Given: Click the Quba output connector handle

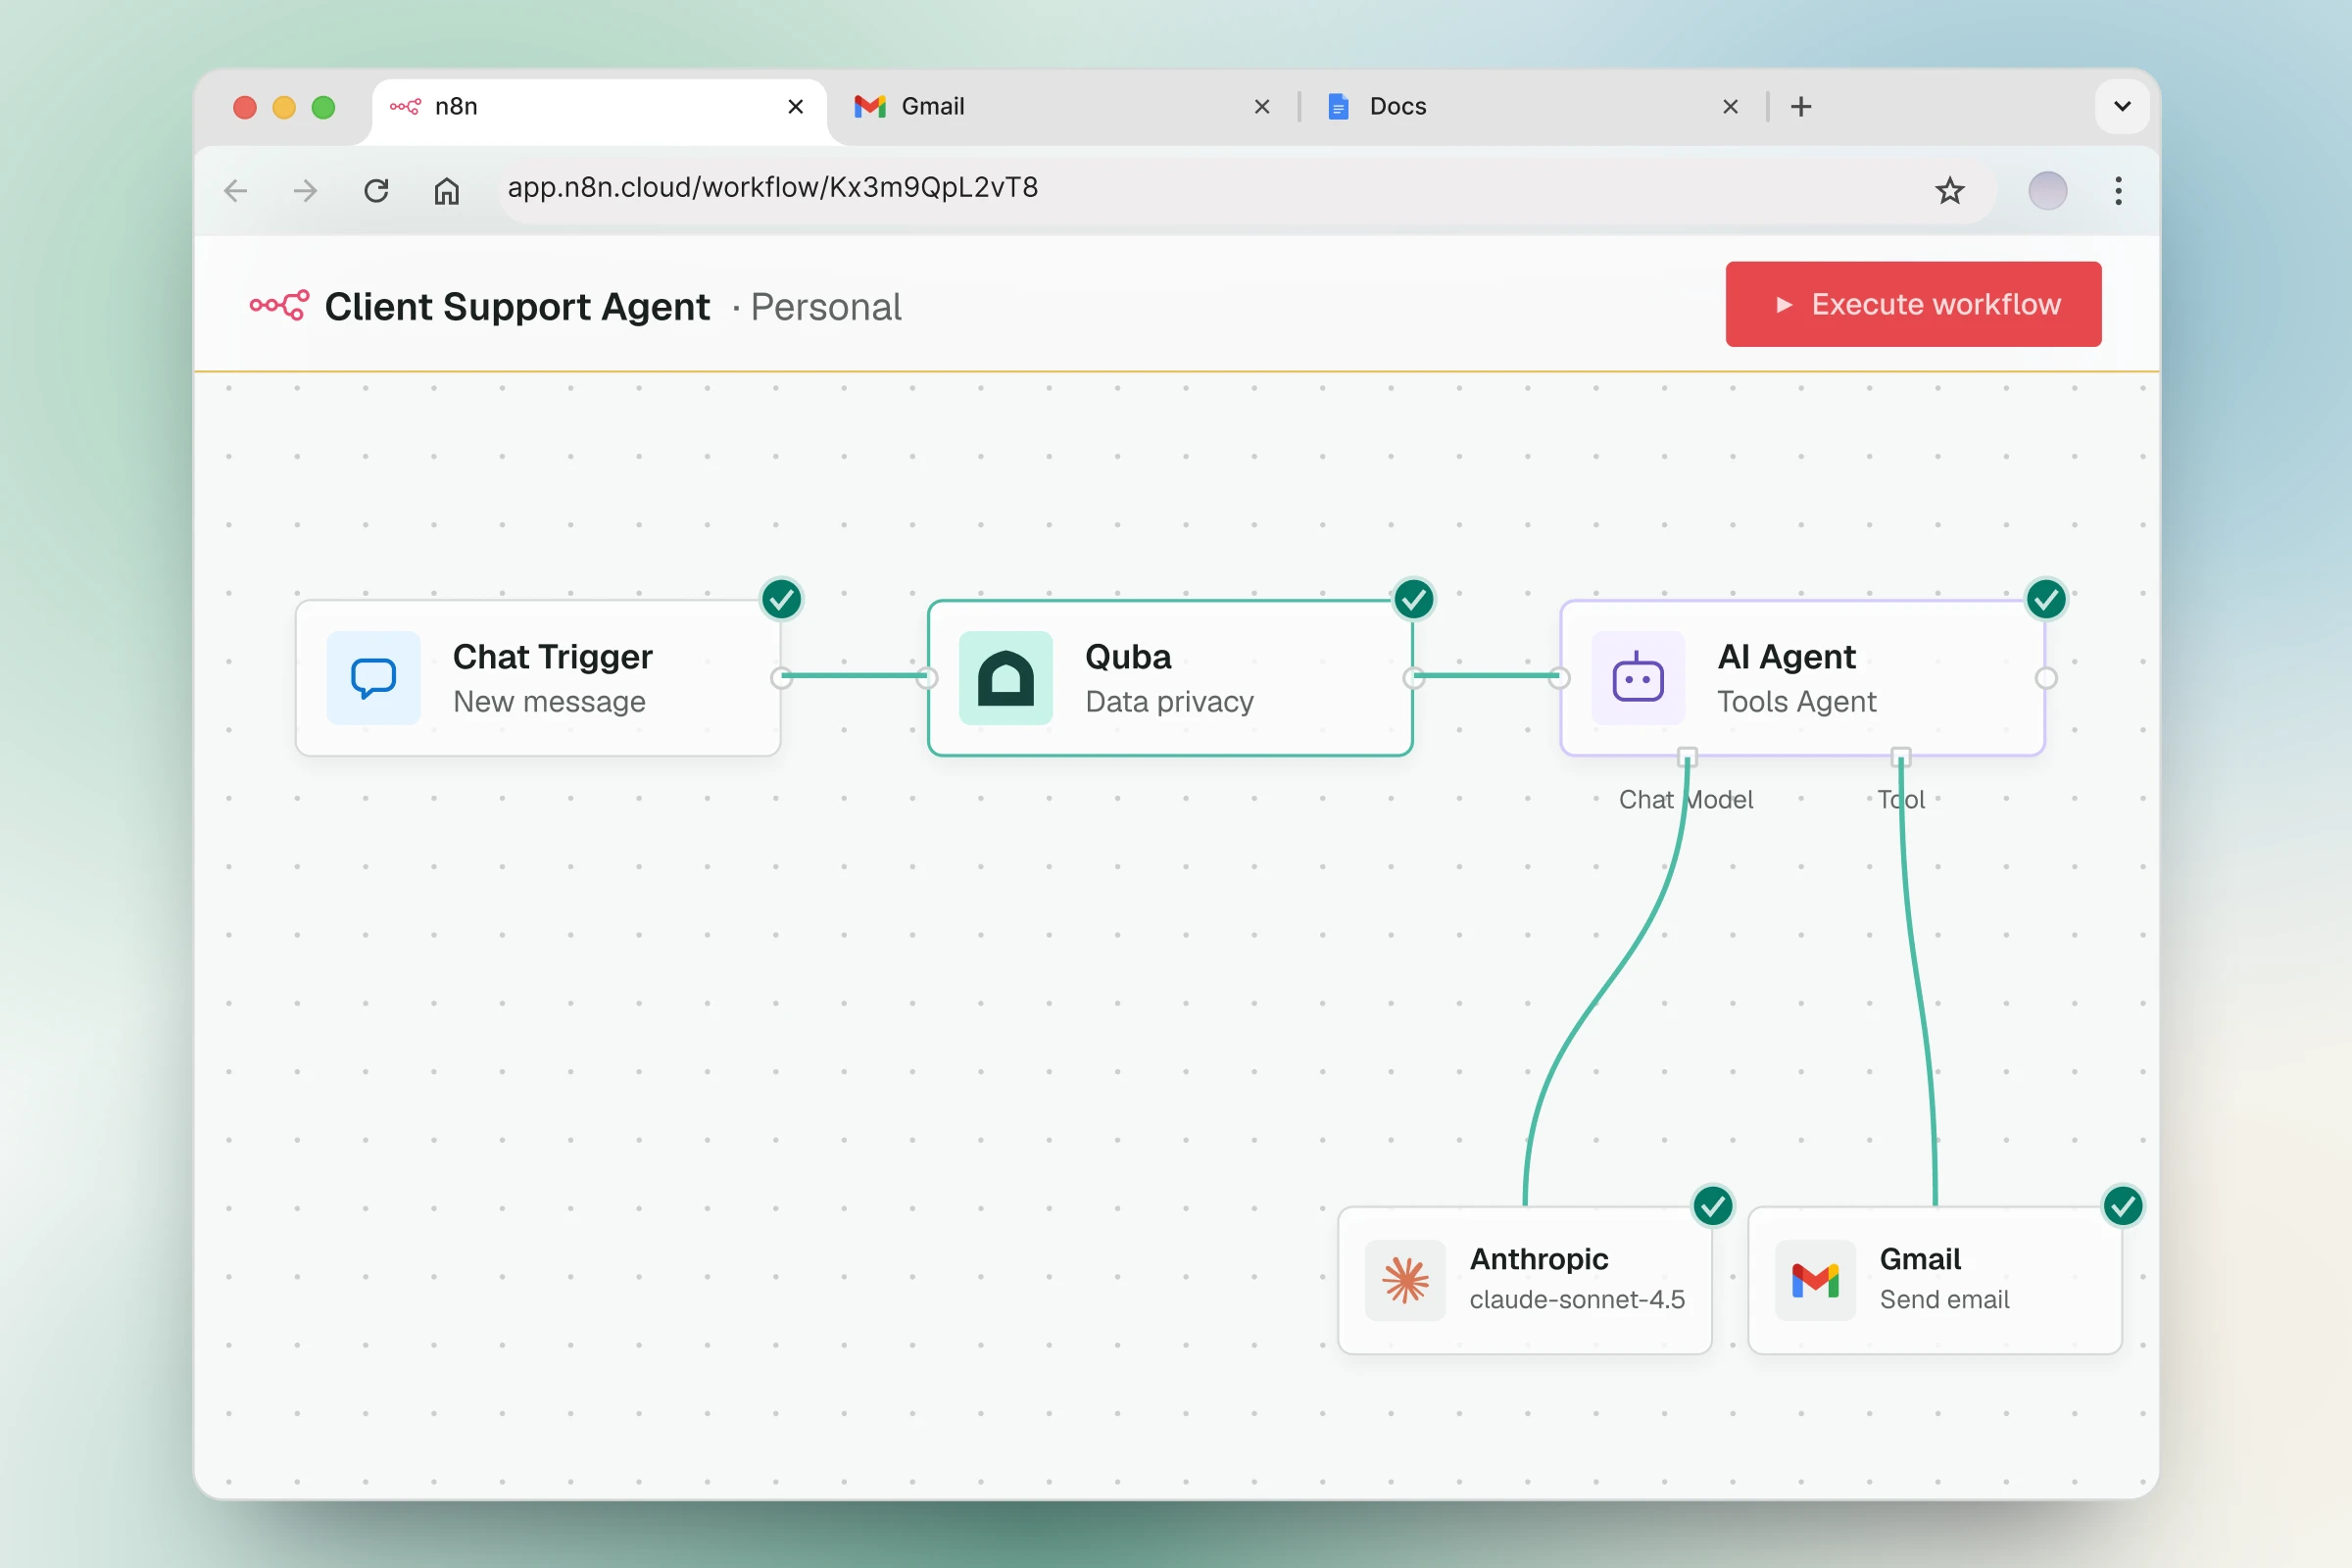Looking at the screenshot, I should pyautogui.click(x=1413, y=678).
